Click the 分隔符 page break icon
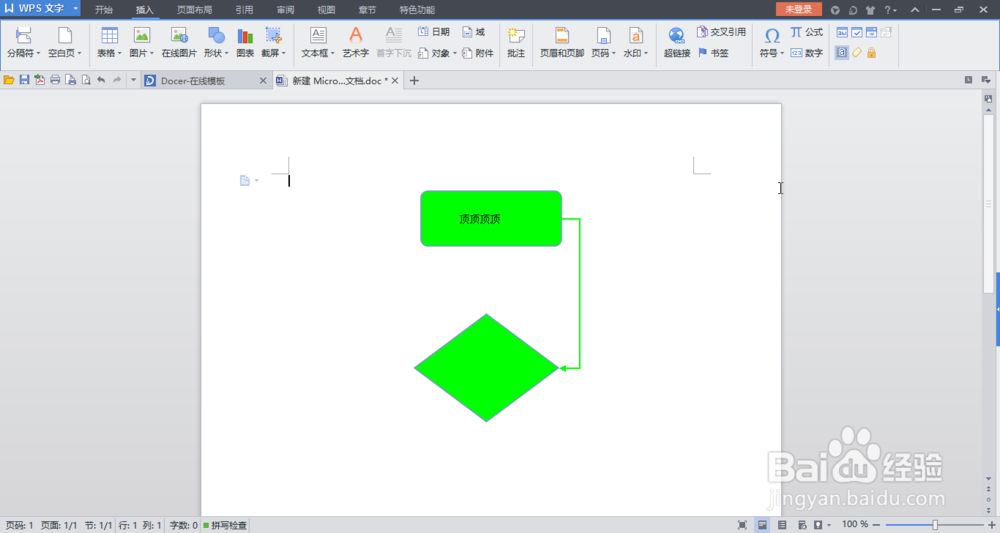This screenshot has width=1000, height=533. coord(23,36)
